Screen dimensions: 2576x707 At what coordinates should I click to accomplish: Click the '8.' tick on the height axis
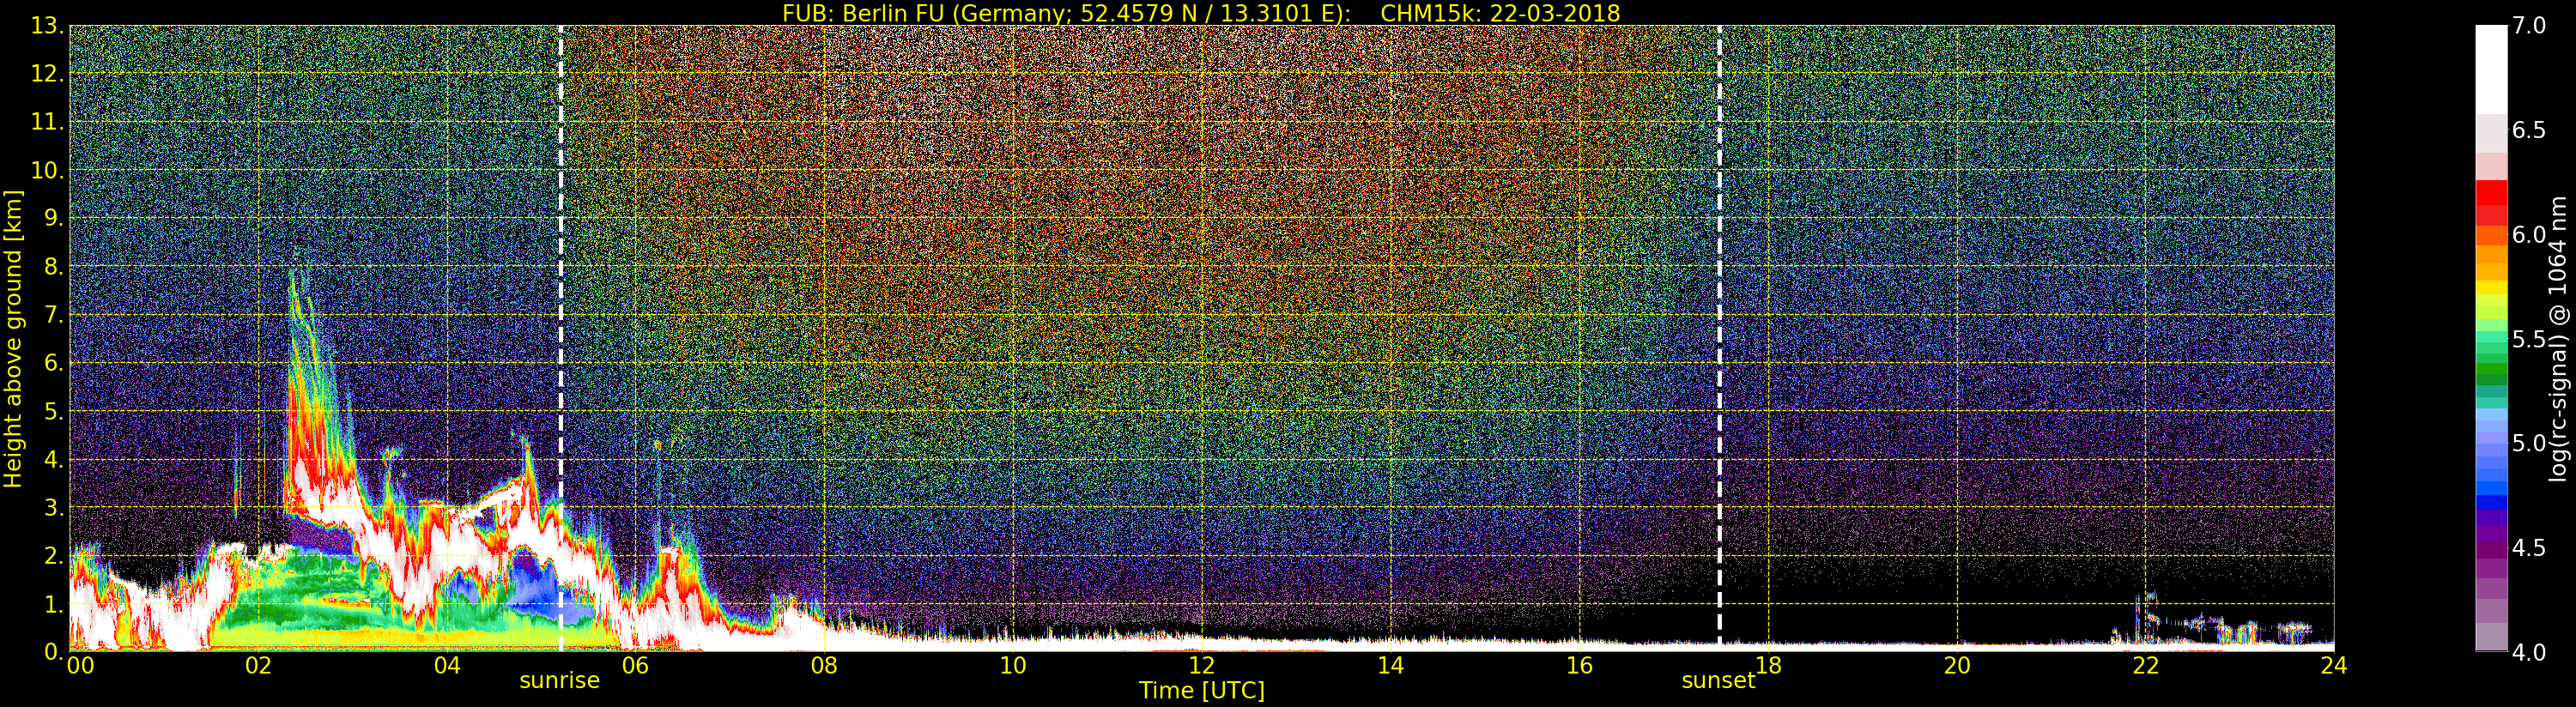click(53, 267)
